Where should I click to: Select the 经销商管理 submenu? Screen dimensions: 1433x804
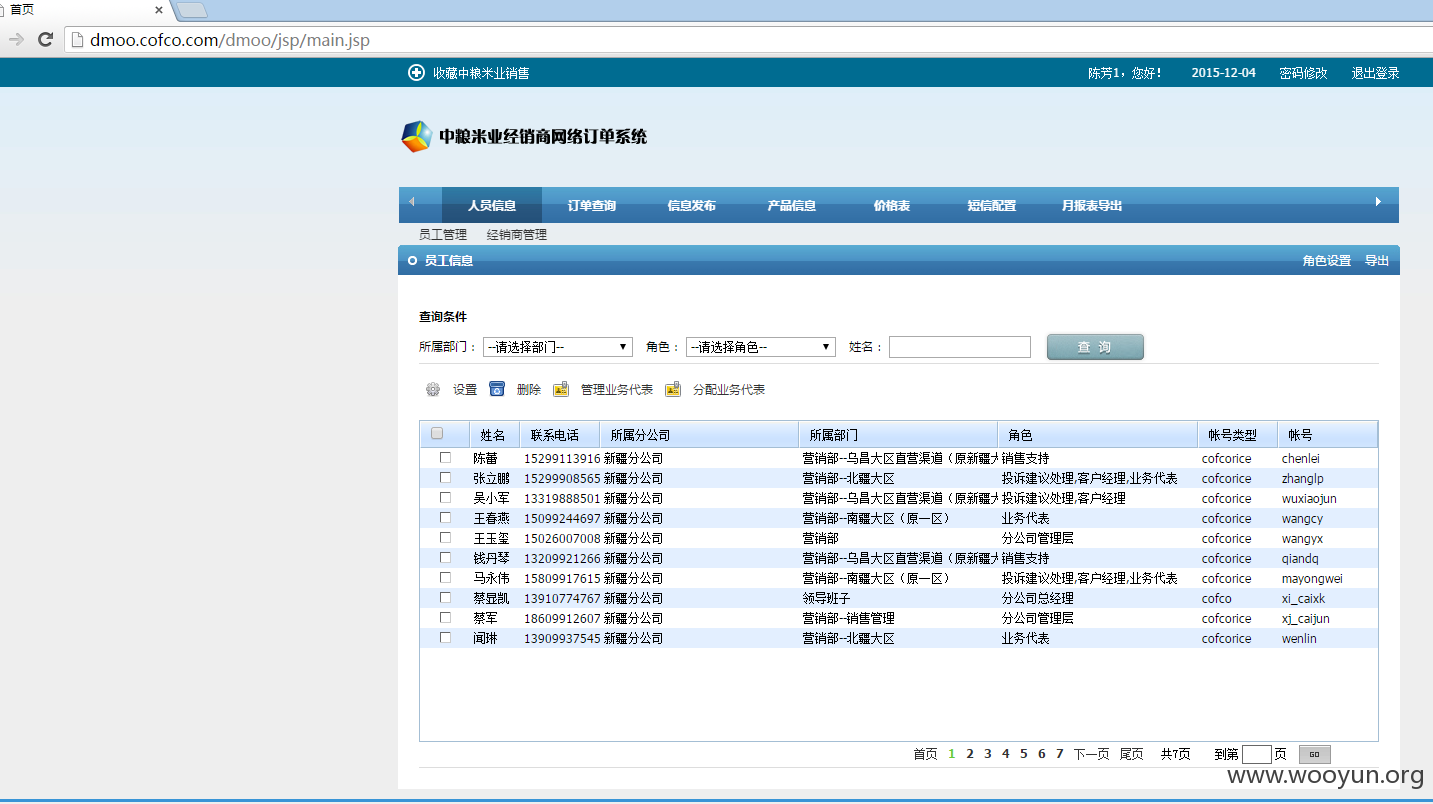(x=517, y=235)
